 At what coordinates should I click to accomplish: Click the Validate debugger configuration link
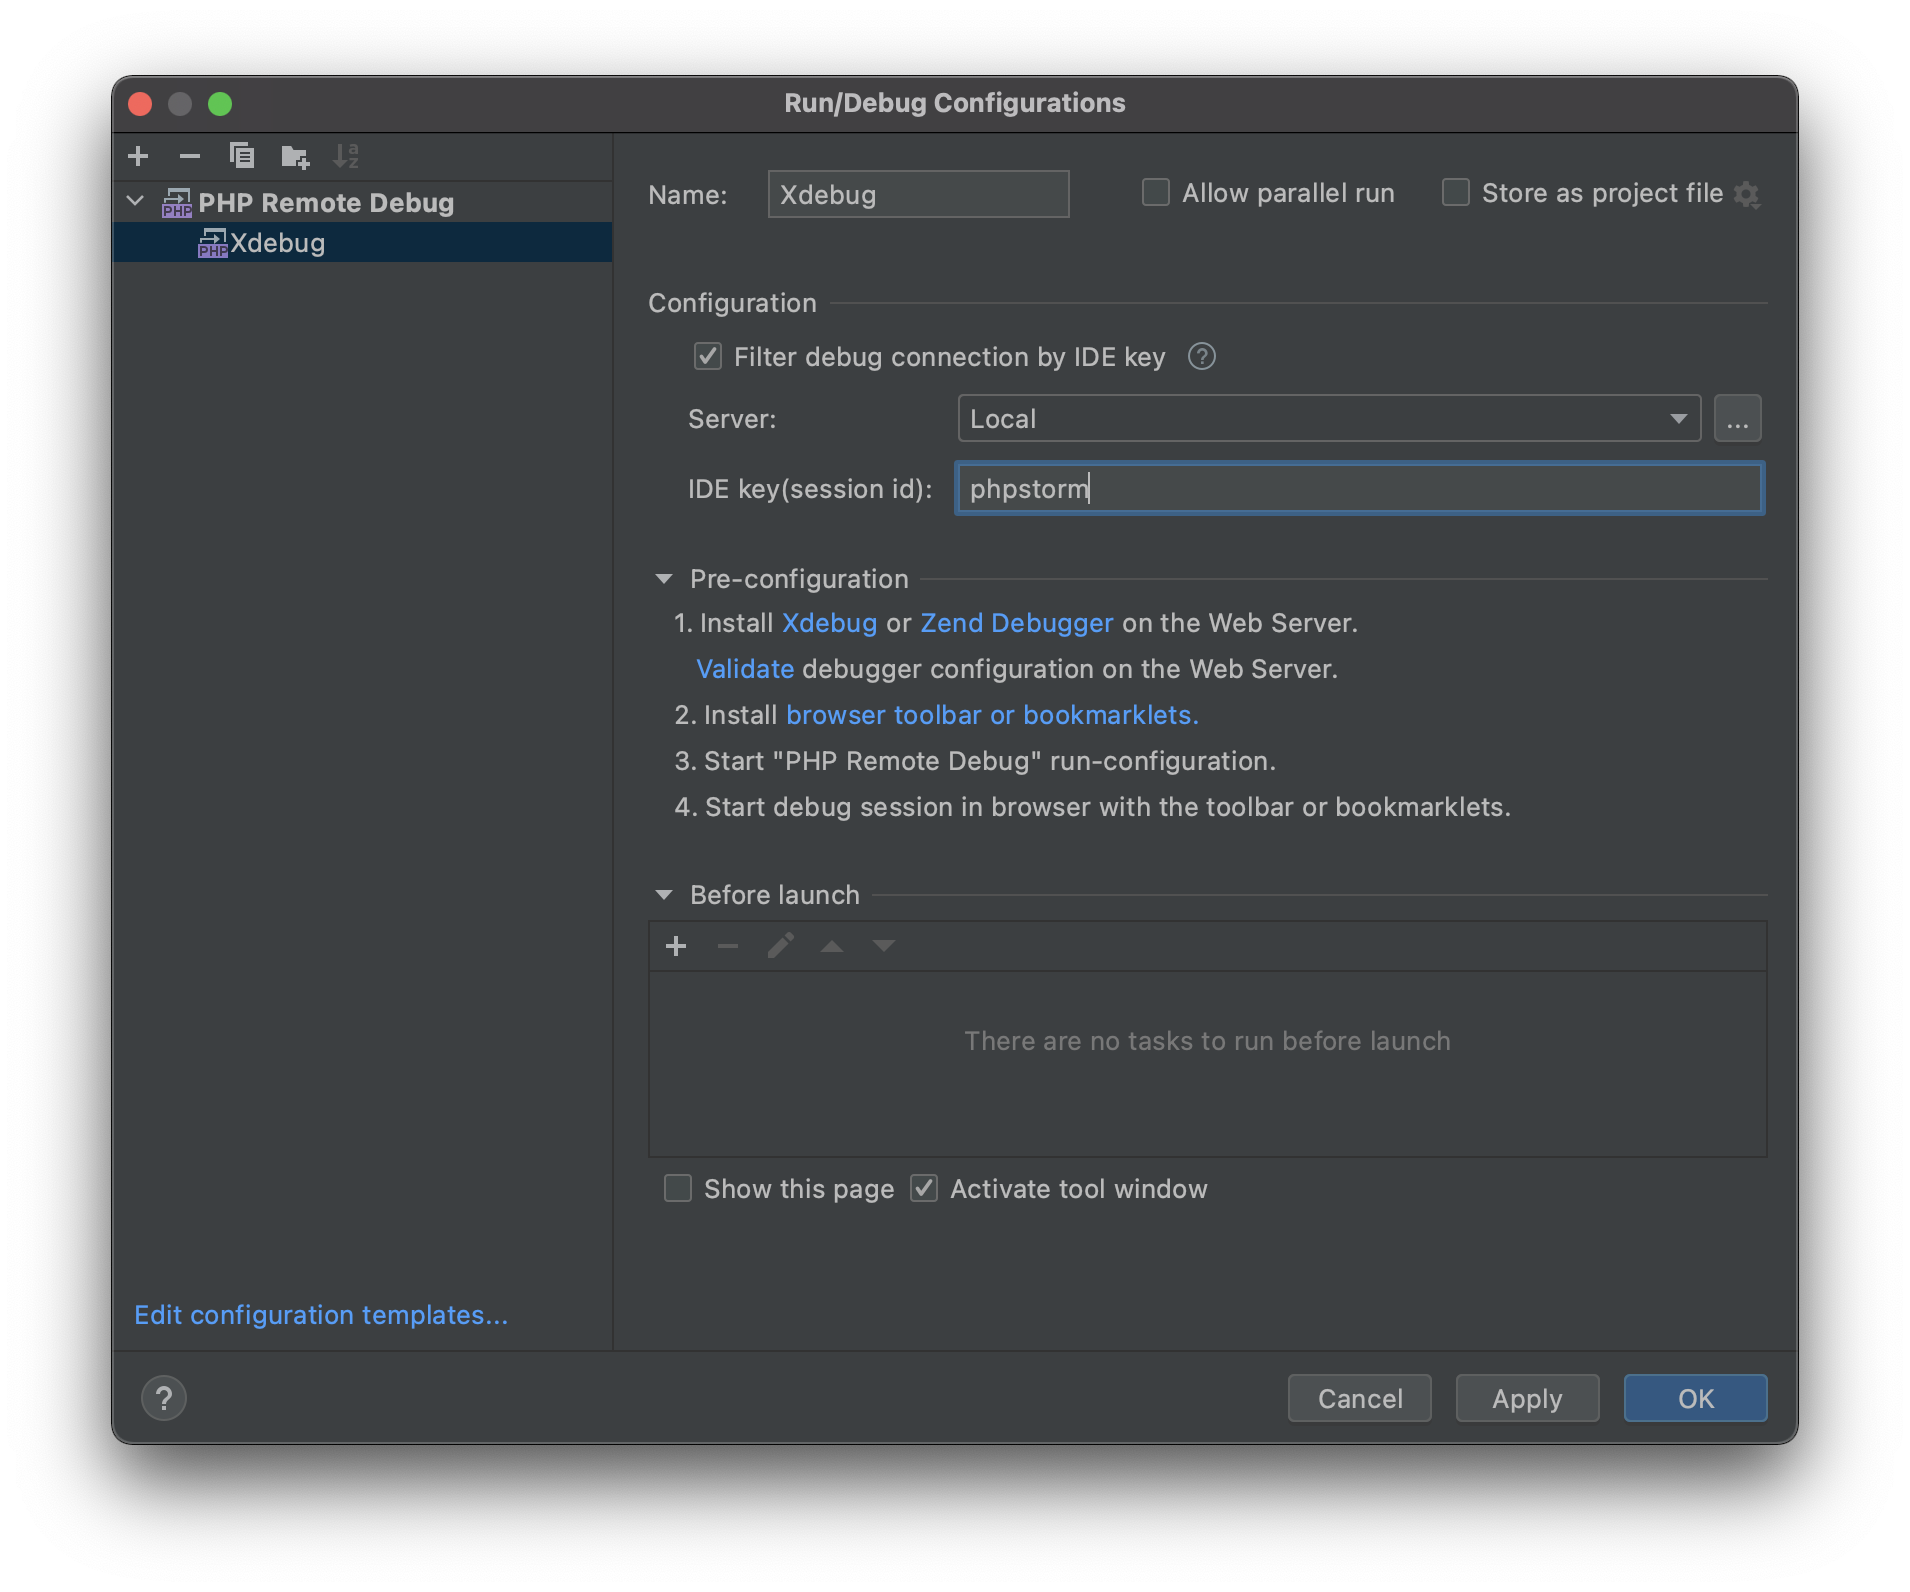tap(745, 669)
